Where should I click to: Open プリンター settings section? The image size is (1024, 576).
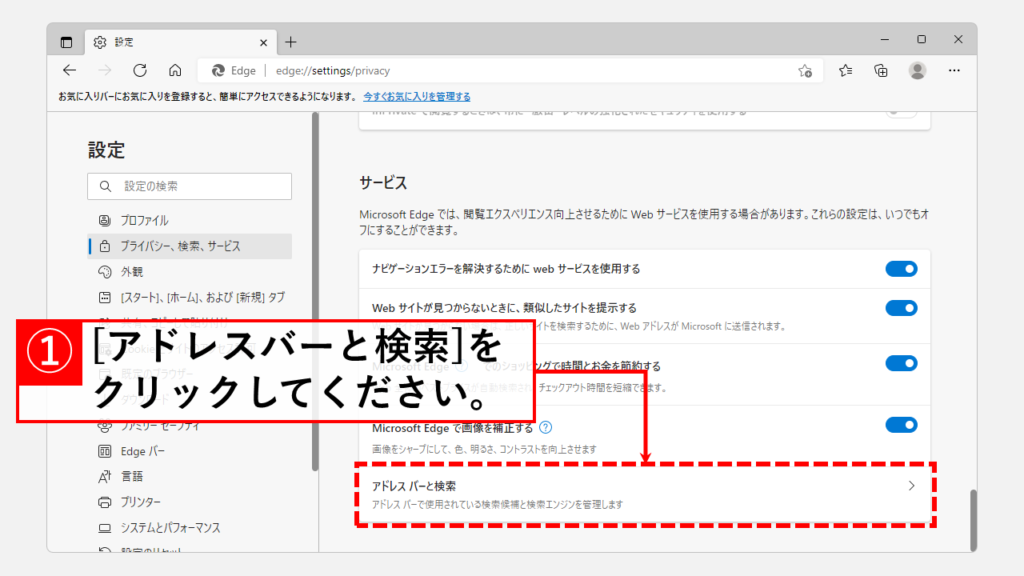(x=140, y=502)
